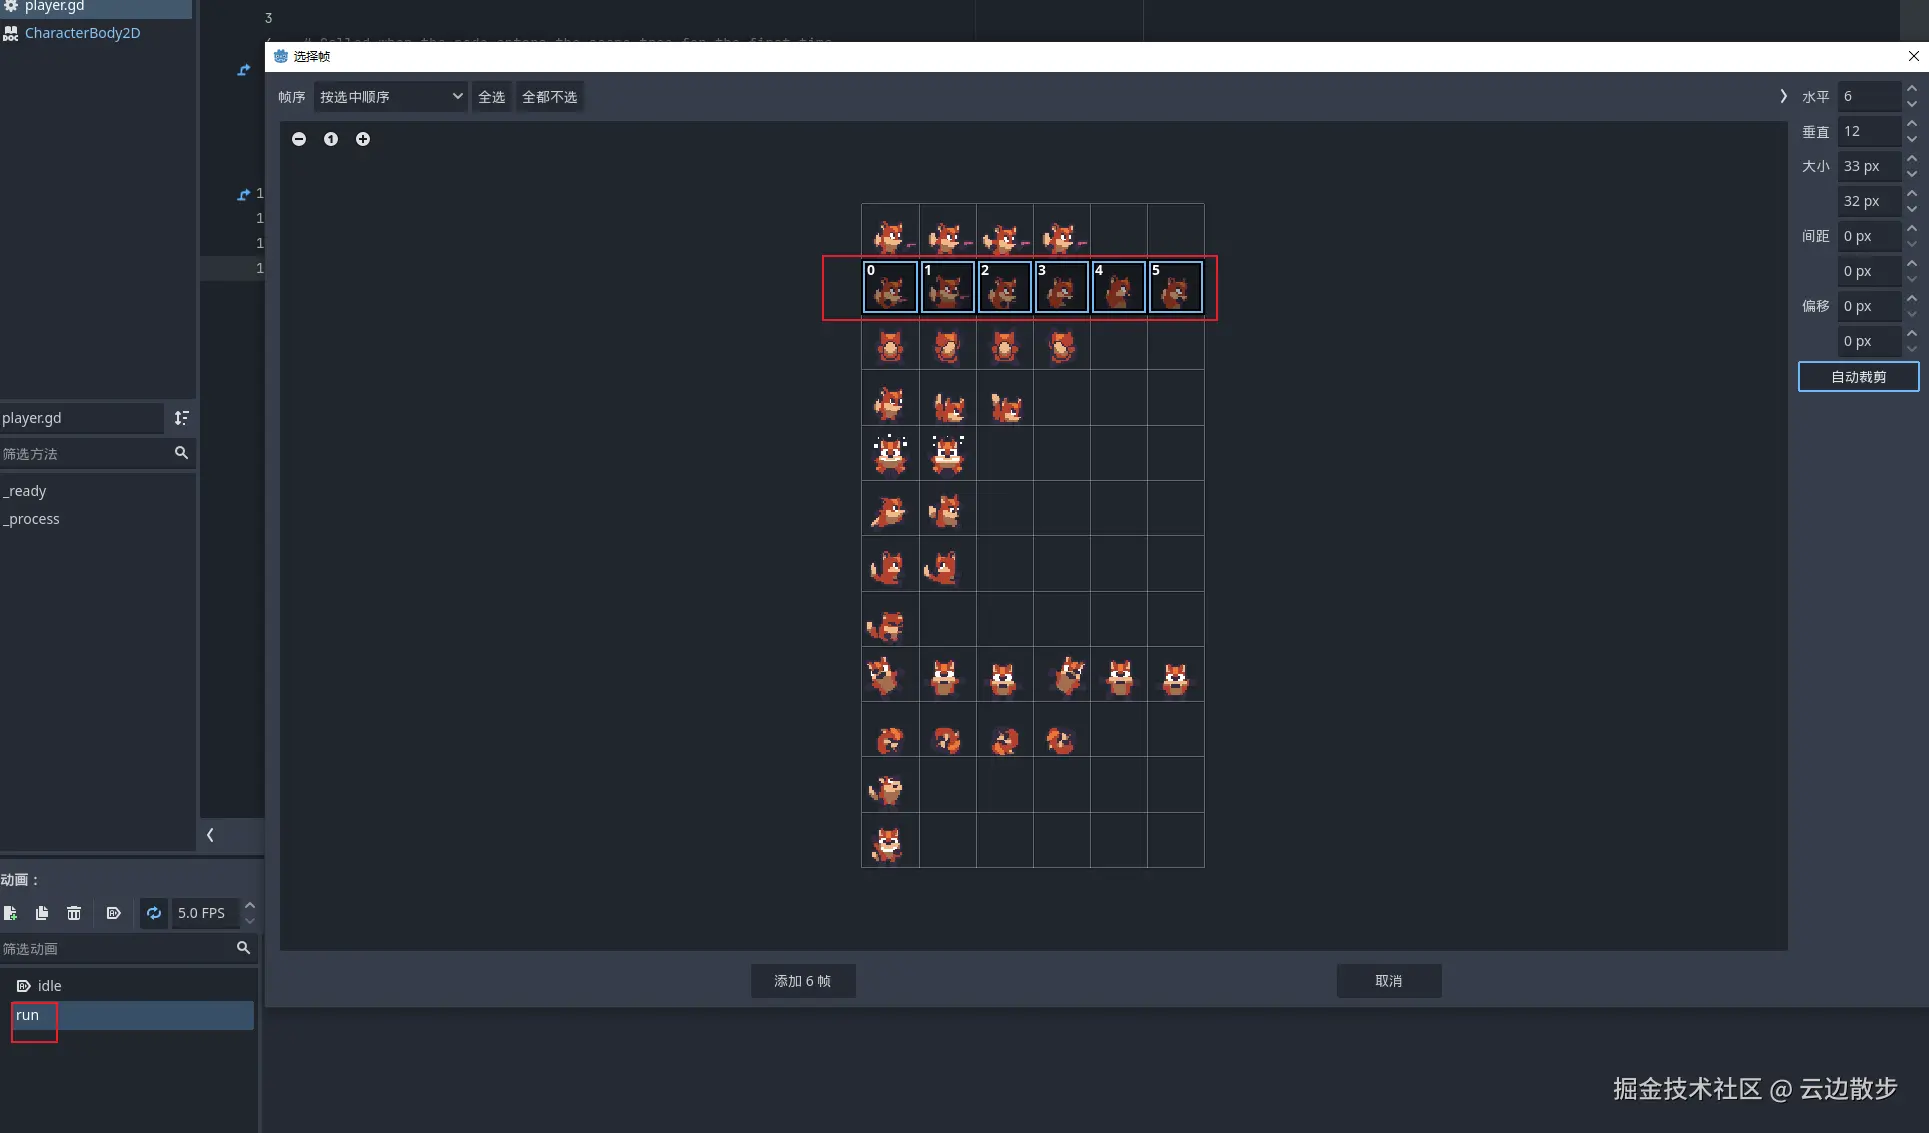Open the frame order dropdown
1929x1133 pixels.
390,97
